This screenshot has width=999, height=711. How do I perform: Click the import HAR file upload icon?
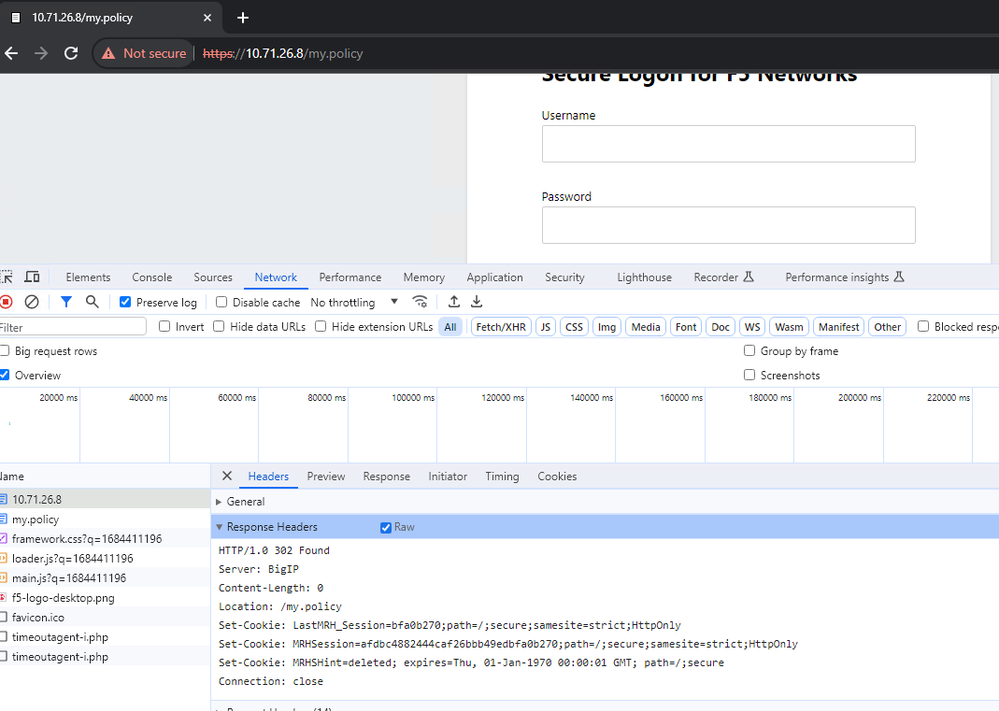pos(454,302)
